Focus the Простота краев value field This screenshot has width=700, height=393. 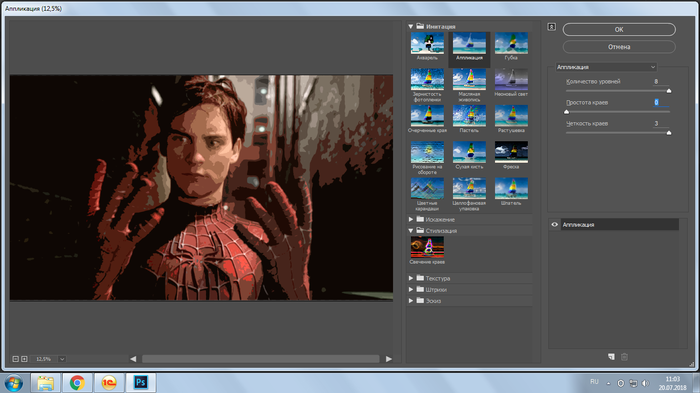pyautogui.click(x=661, y=102)
